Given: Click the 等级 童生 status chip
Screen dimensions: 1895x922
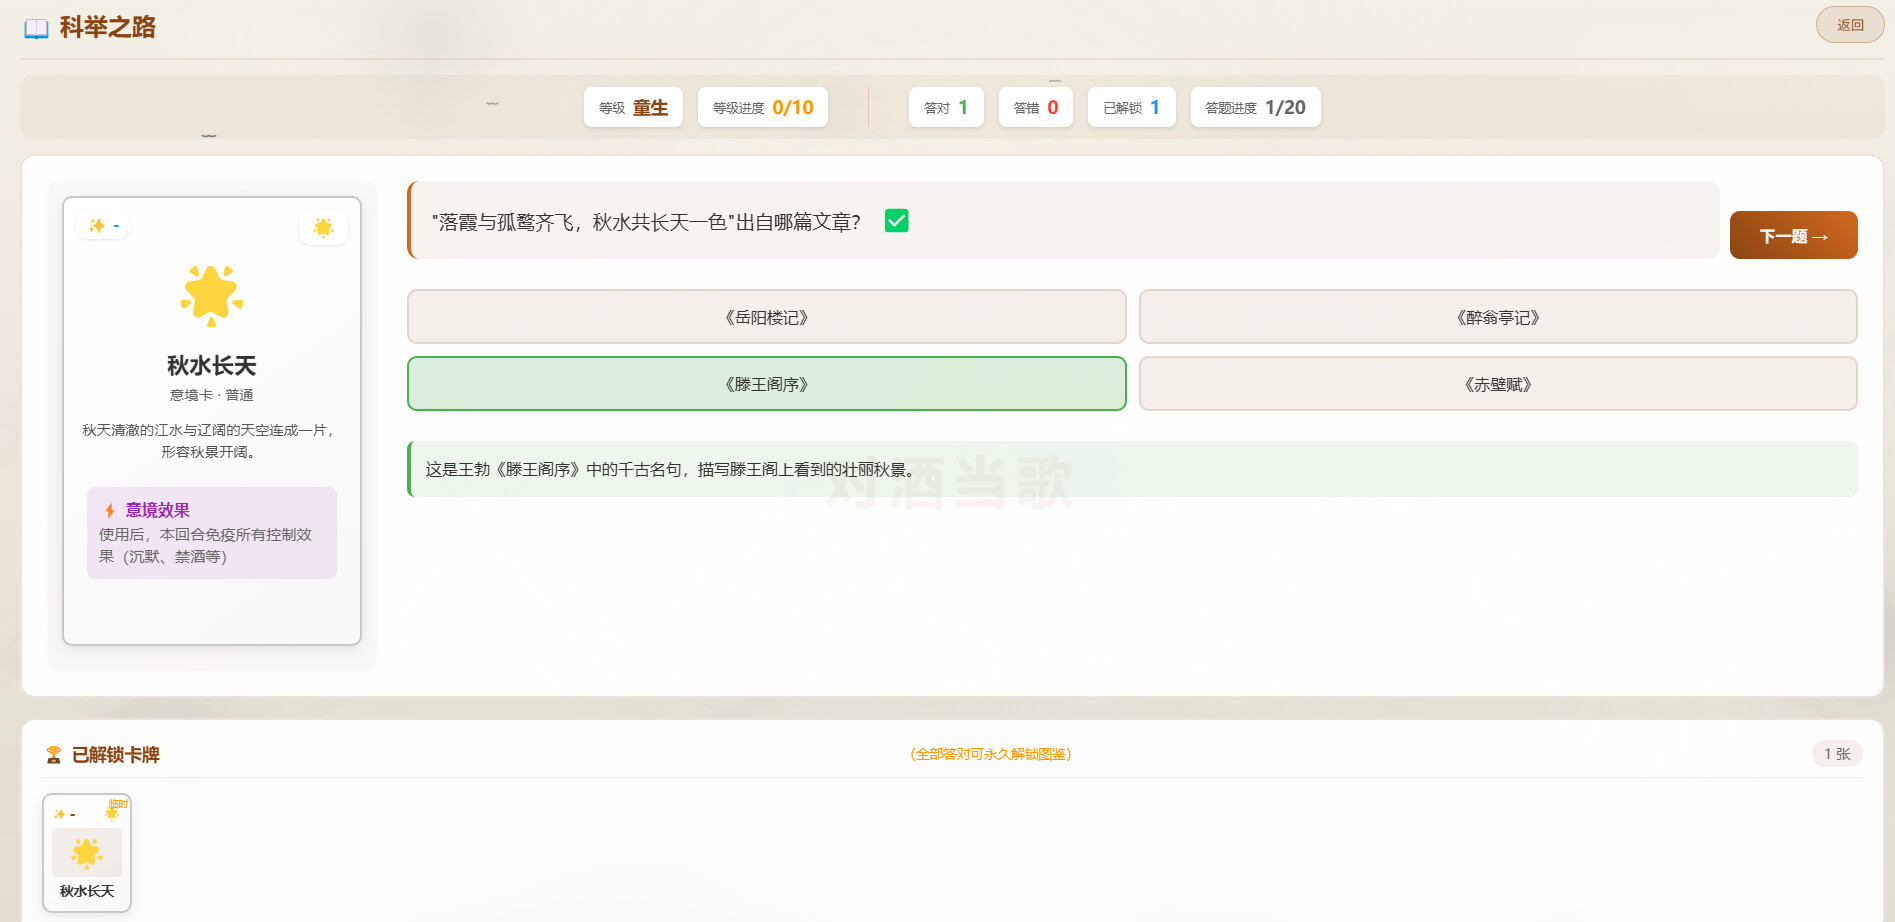Looking at the screenshot, I should click(x=633, y=108).
